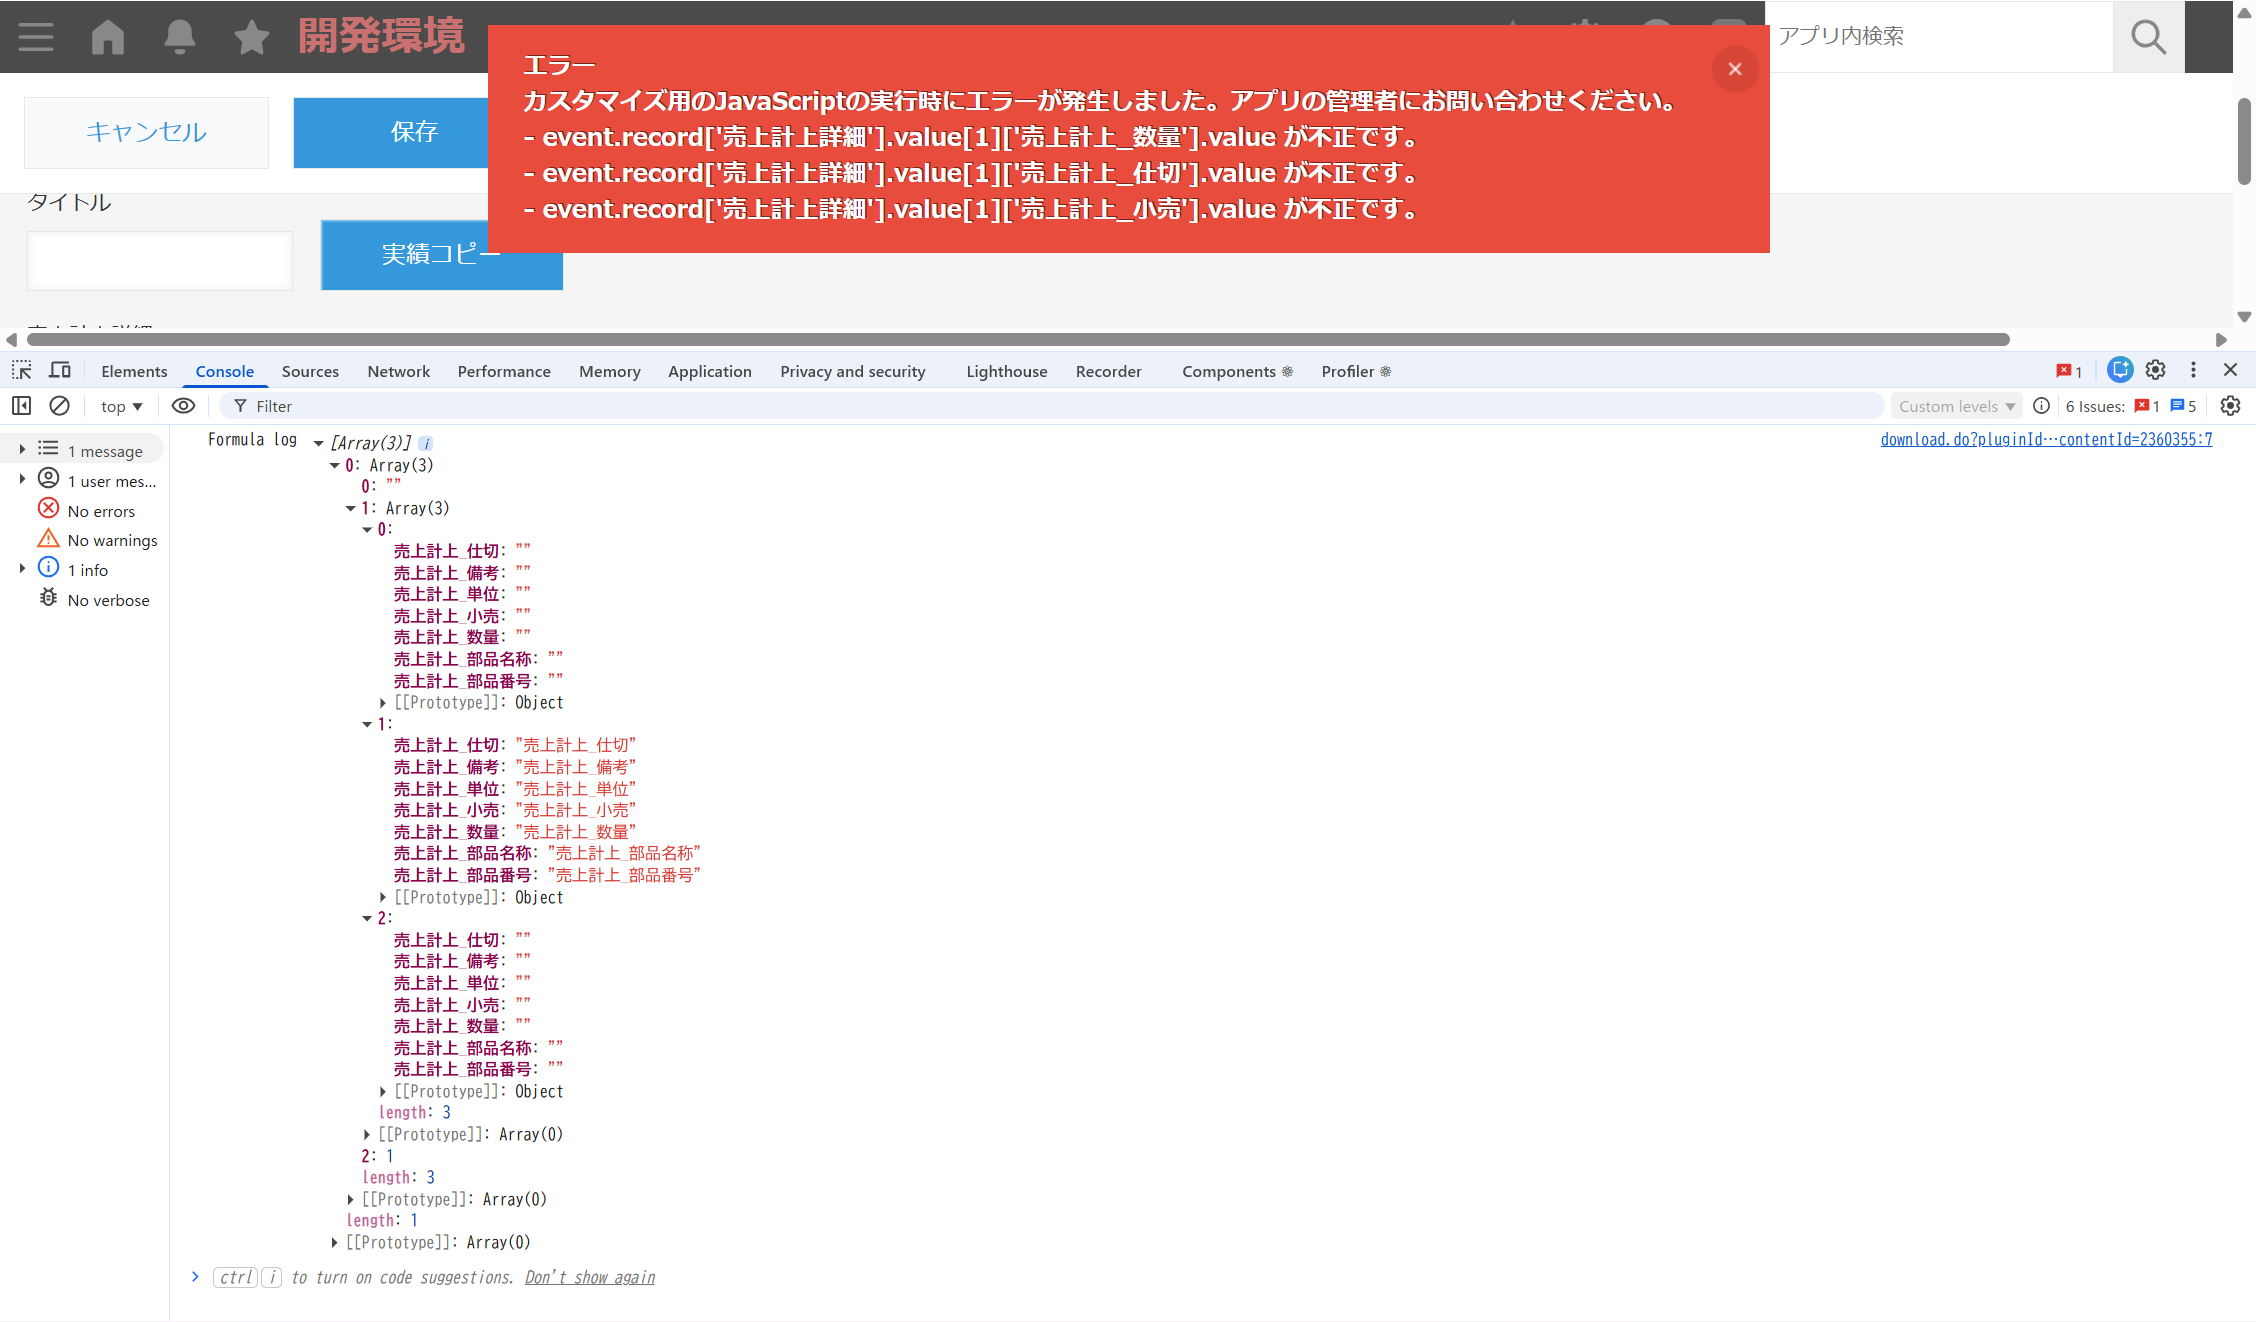Open console settings gear at right
This screenshot has width=2256, height=1322.
[2230, 406]
